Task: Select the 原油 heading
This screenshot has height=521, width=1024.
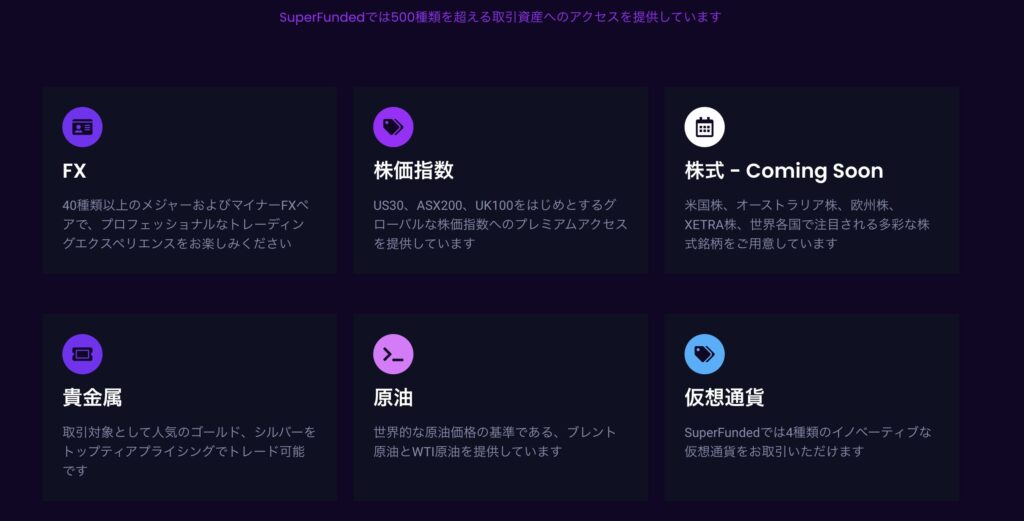Action: [x=393, y=398]
